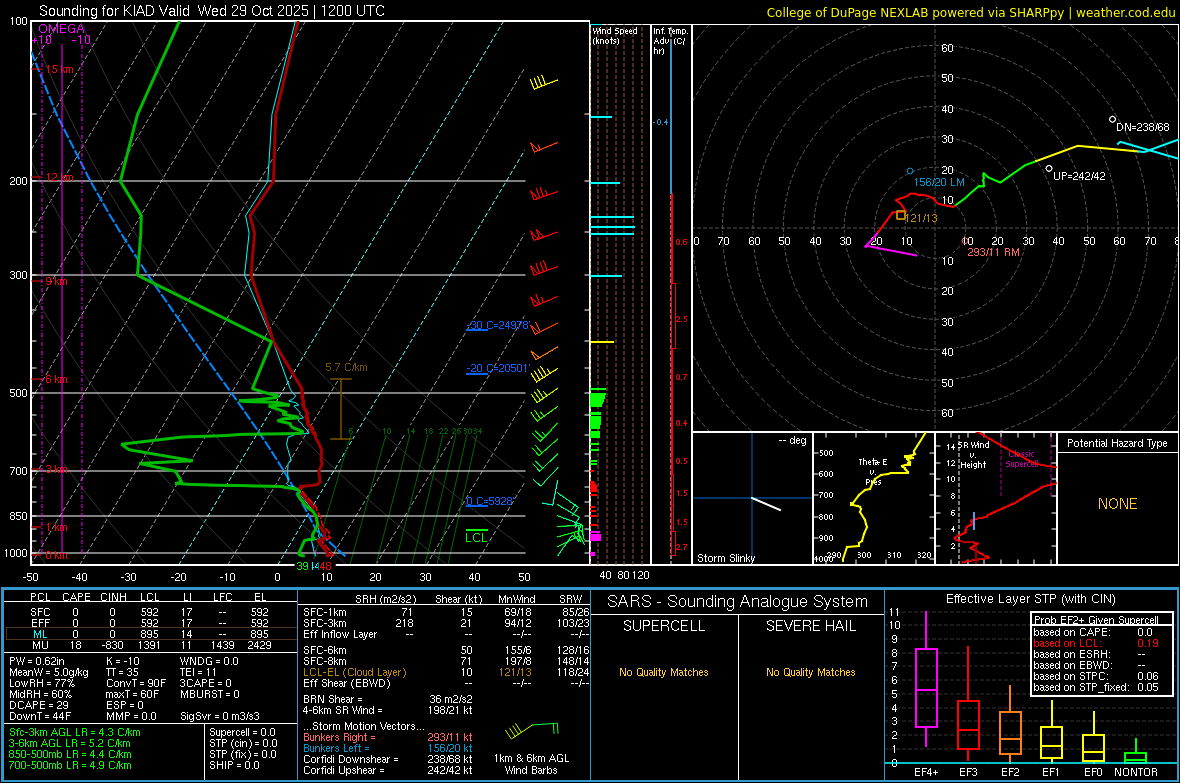This screenshot has height=783, width=1180.
Task: Click the 'Inf. Temp. Adv.' panel heading
Action: (x=670, y=41)
